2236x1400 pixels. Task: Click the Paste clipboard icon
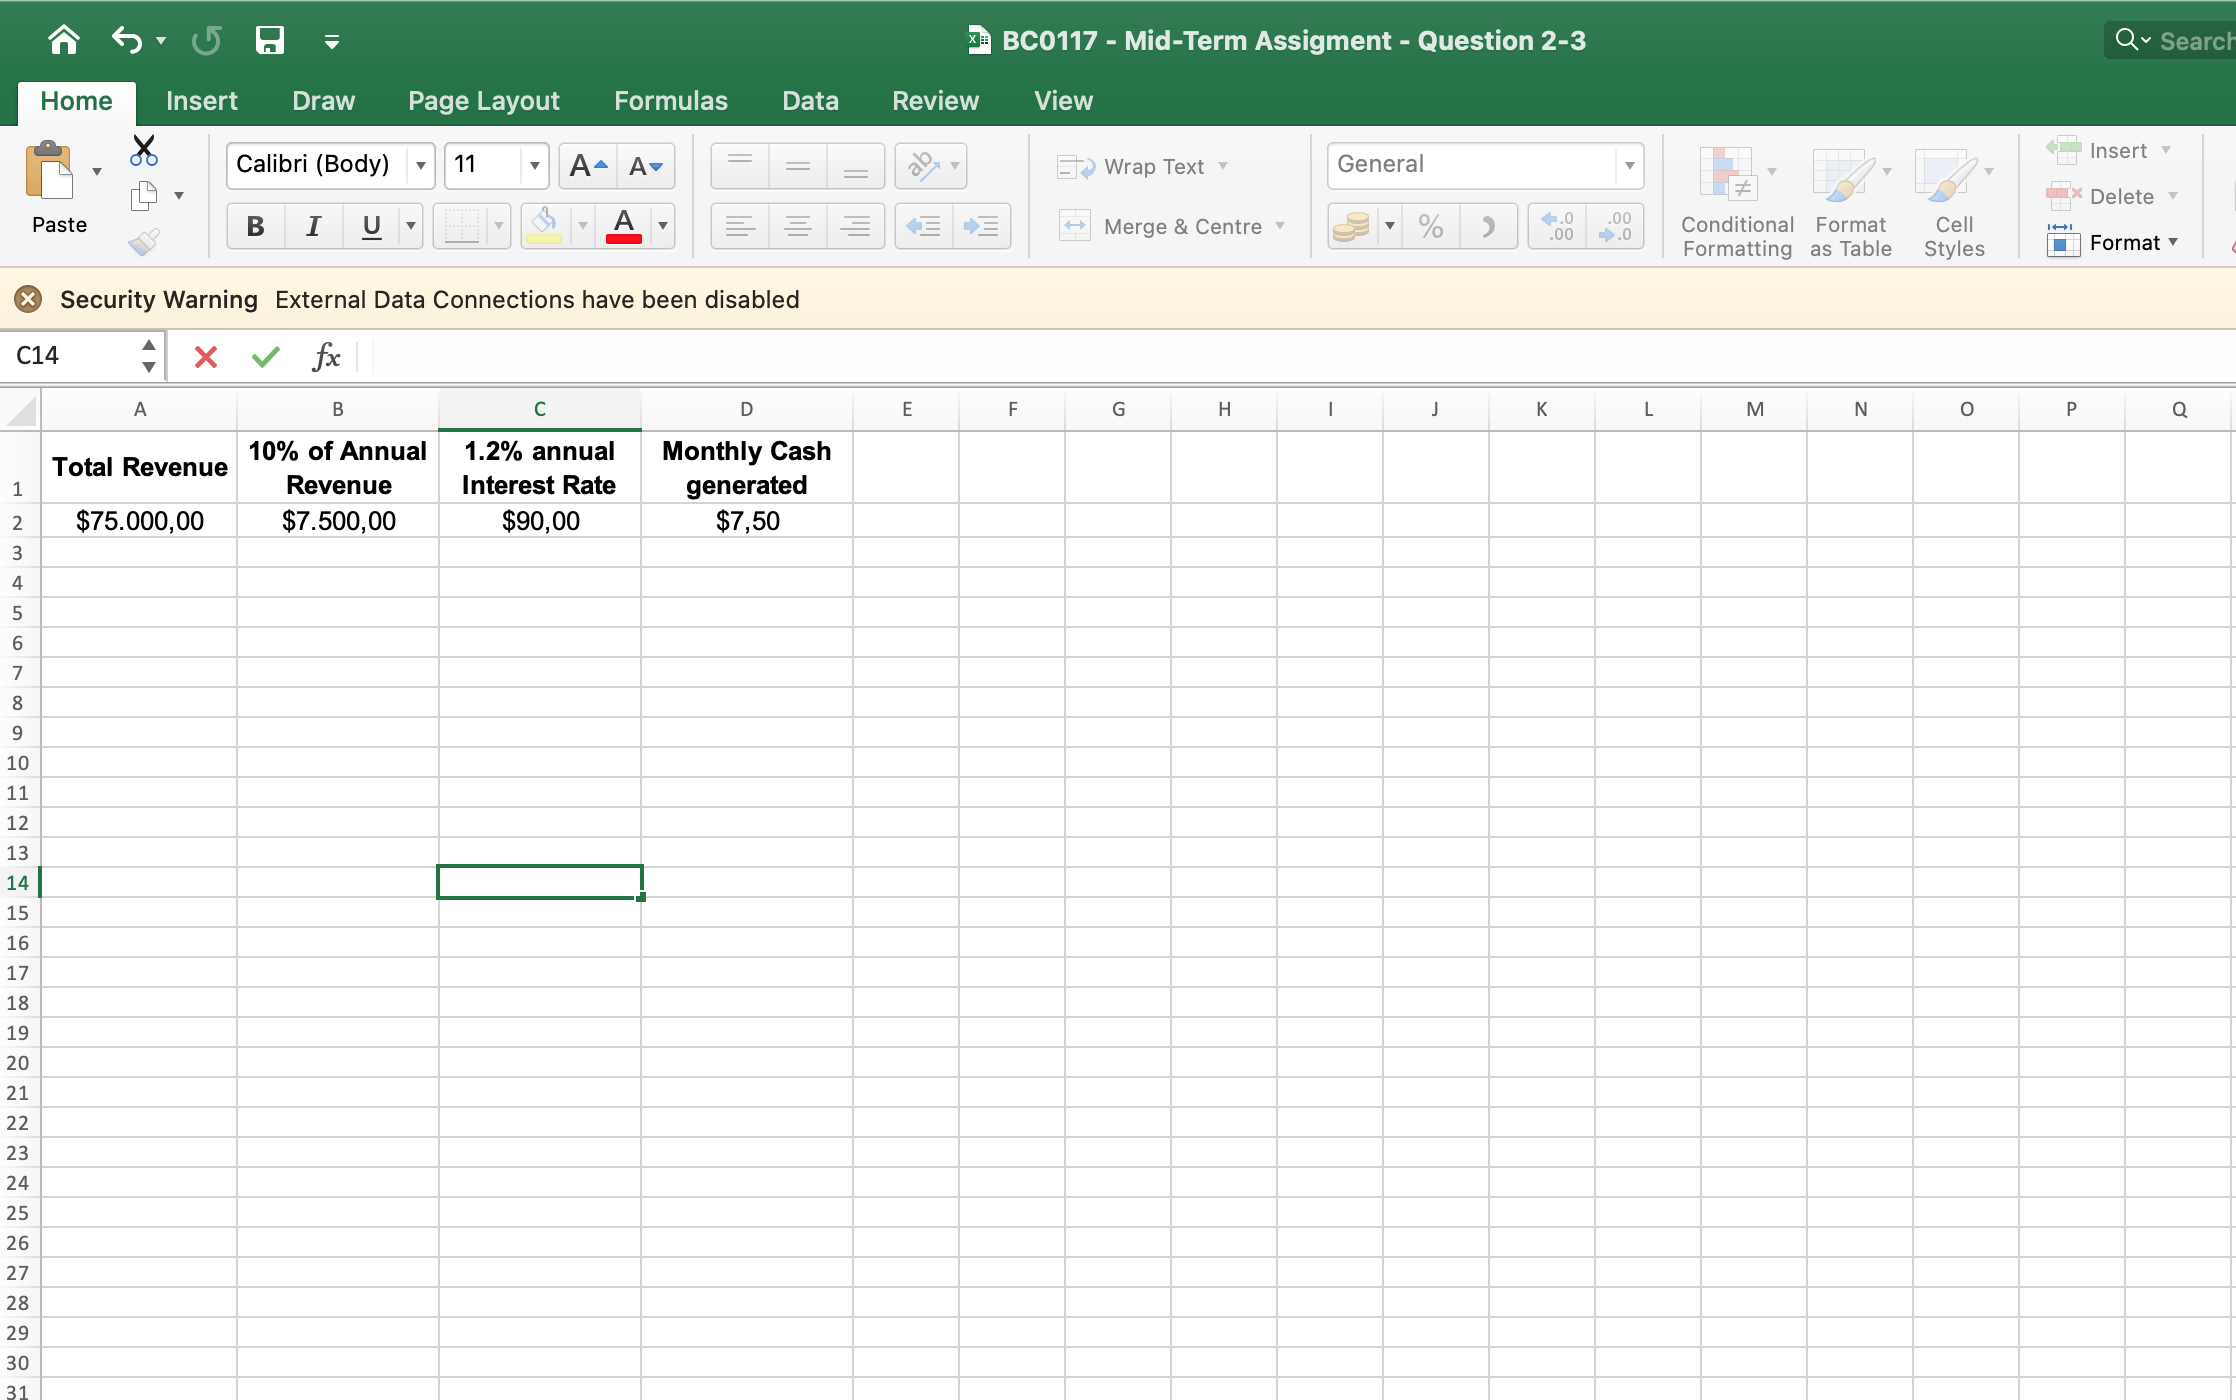50,171
